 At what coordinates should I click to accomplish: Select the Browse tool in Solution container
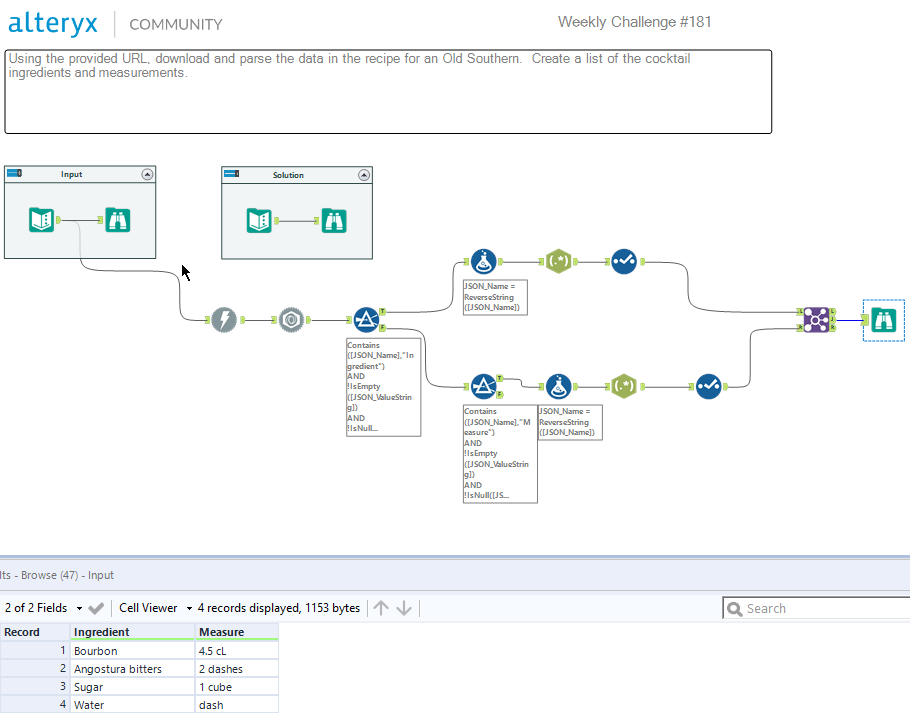pos(334,221)
